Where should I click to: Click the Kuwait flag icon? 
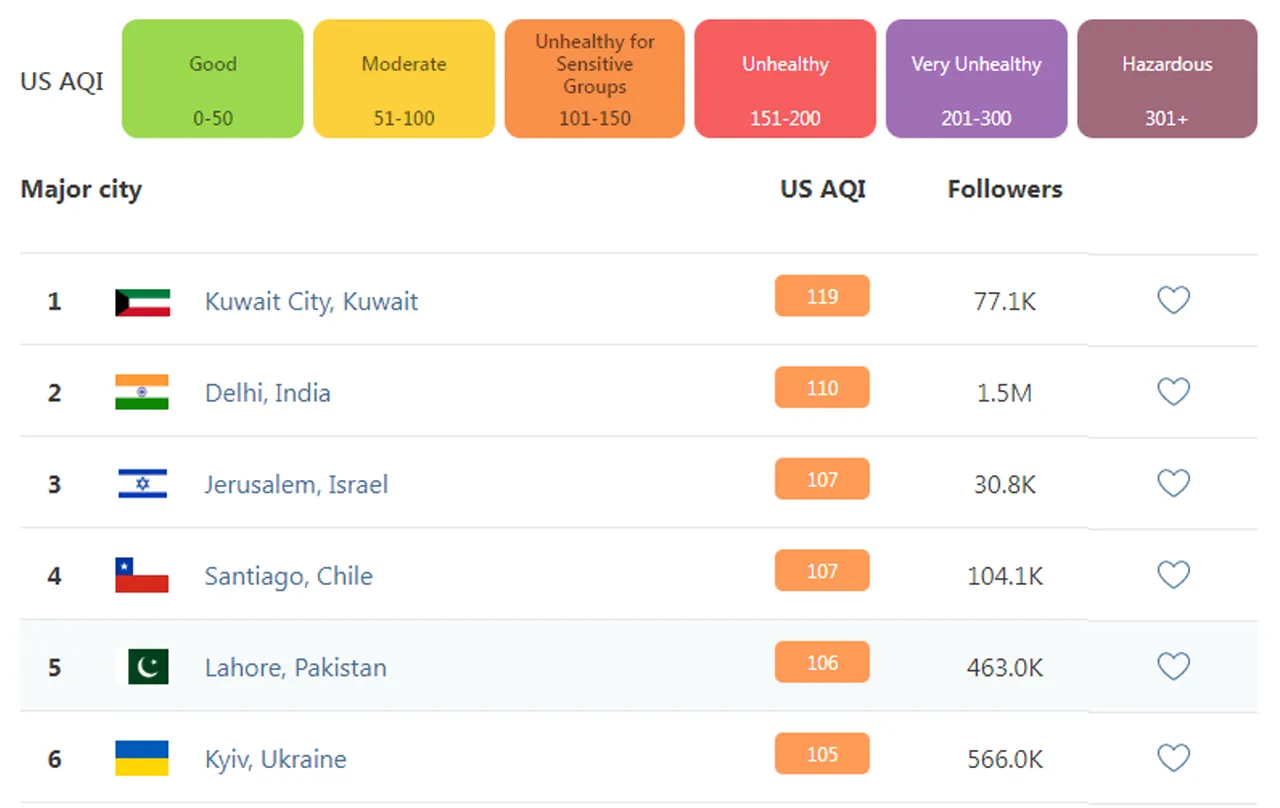[x=142, y=302]
